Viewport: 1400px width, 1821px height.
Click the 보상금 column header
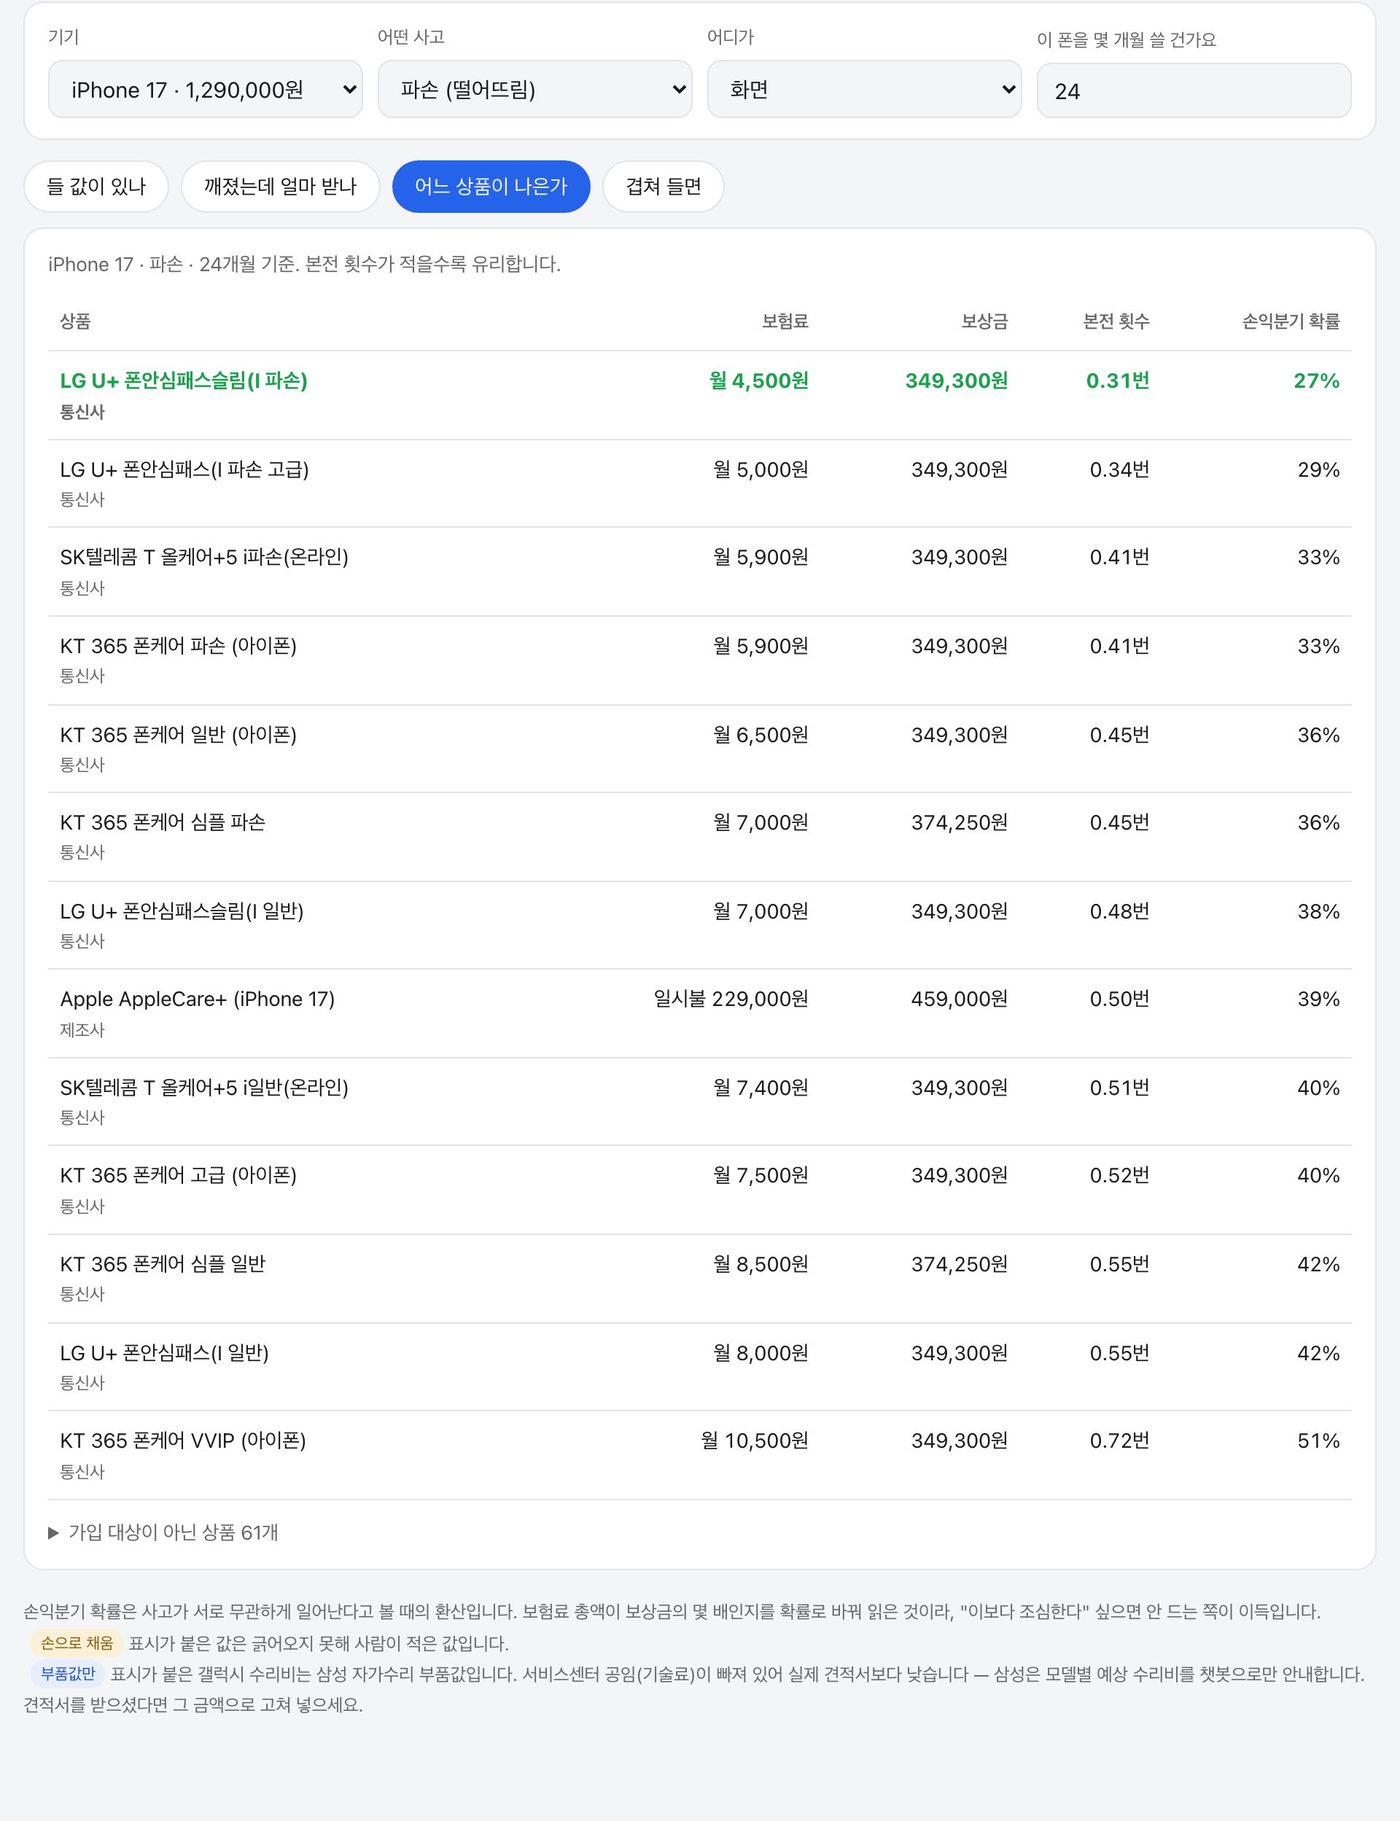pos(984,321)
